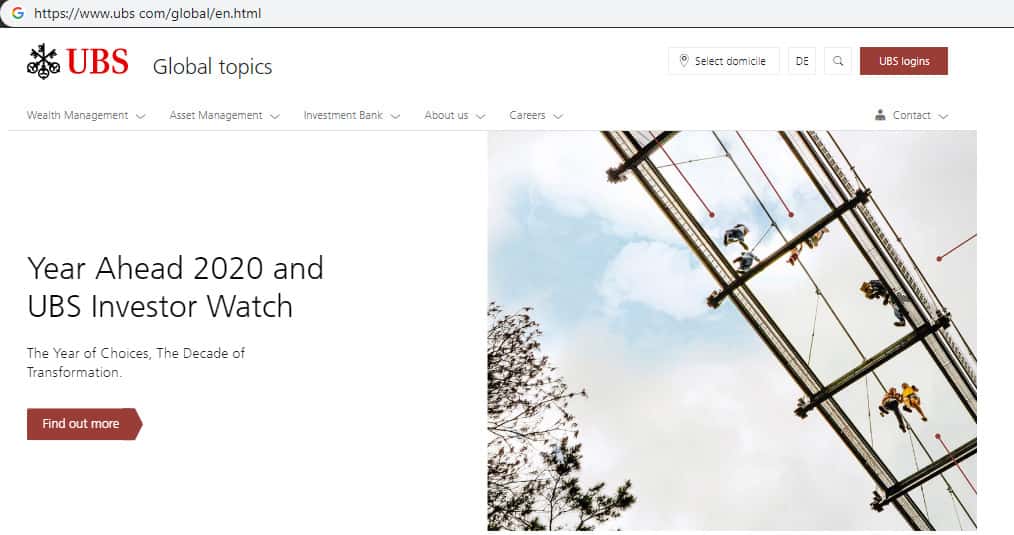Click the URL in the address bar

click(147, 13)
